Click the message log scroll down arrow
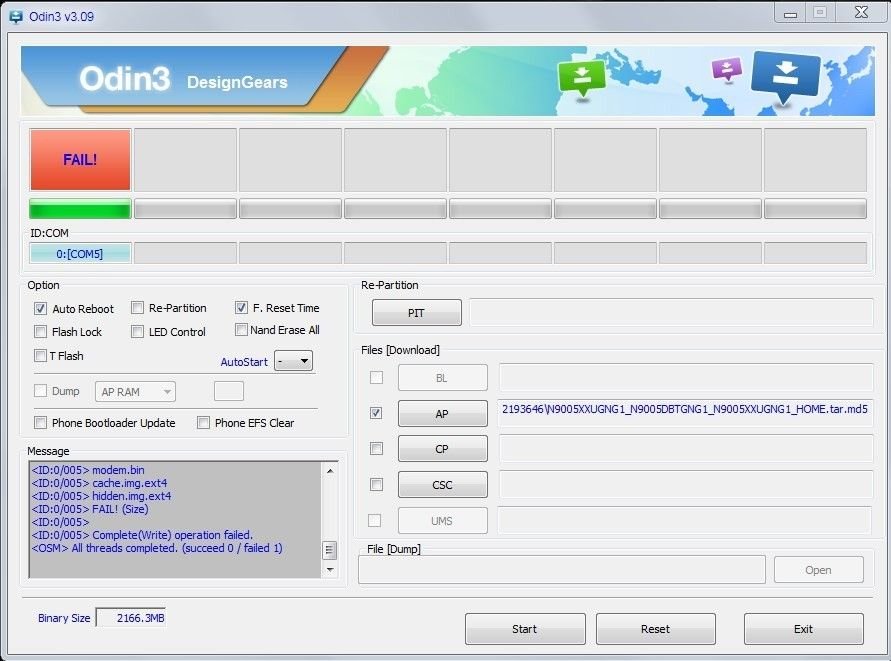891x661 pixels. pos(330,569)
